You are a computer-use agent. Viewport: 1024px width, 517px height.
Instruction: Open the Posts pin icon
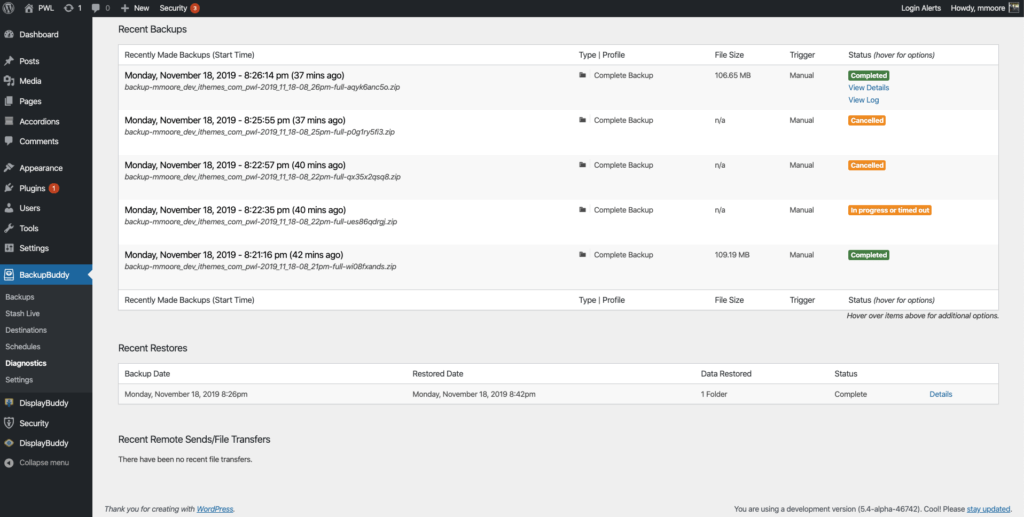(x=9, y=61)
